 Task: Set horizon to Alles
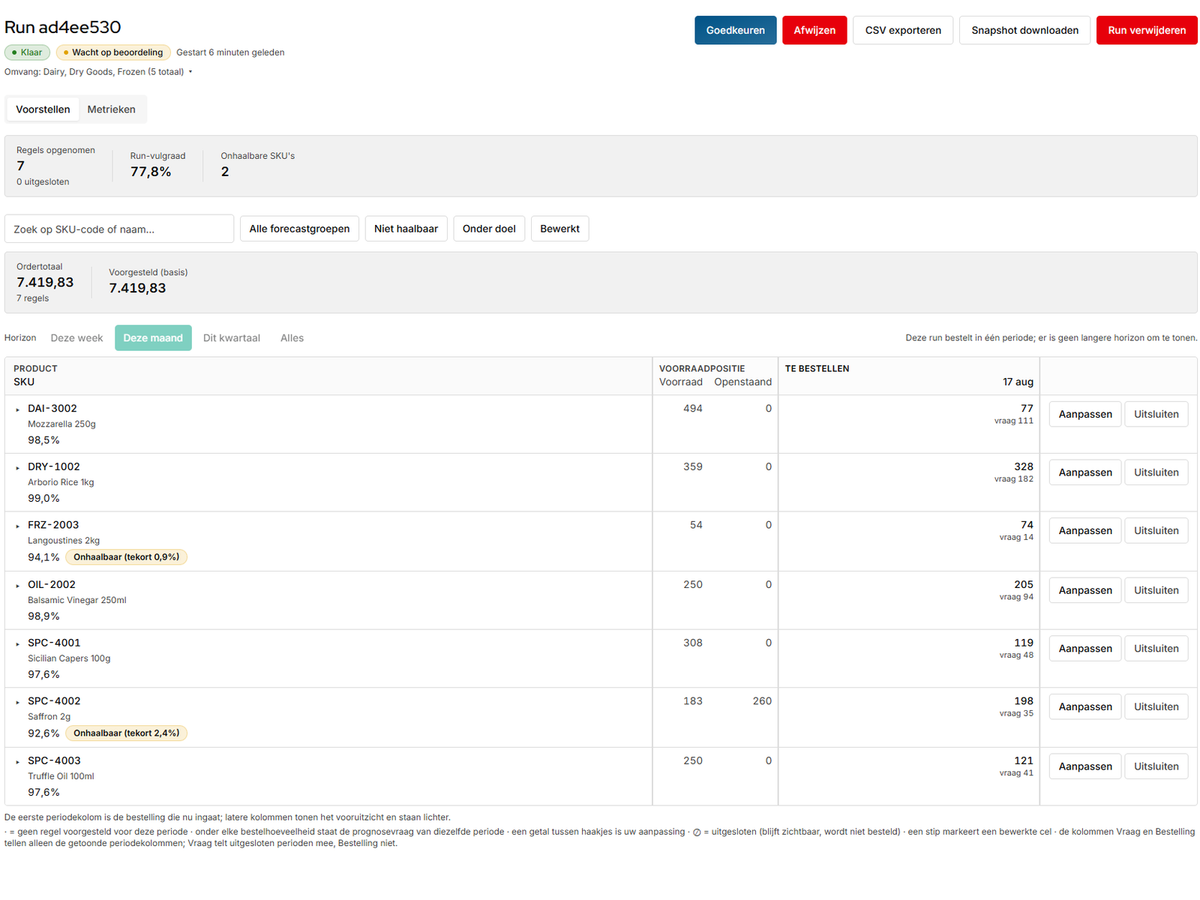tap(292, 338)
